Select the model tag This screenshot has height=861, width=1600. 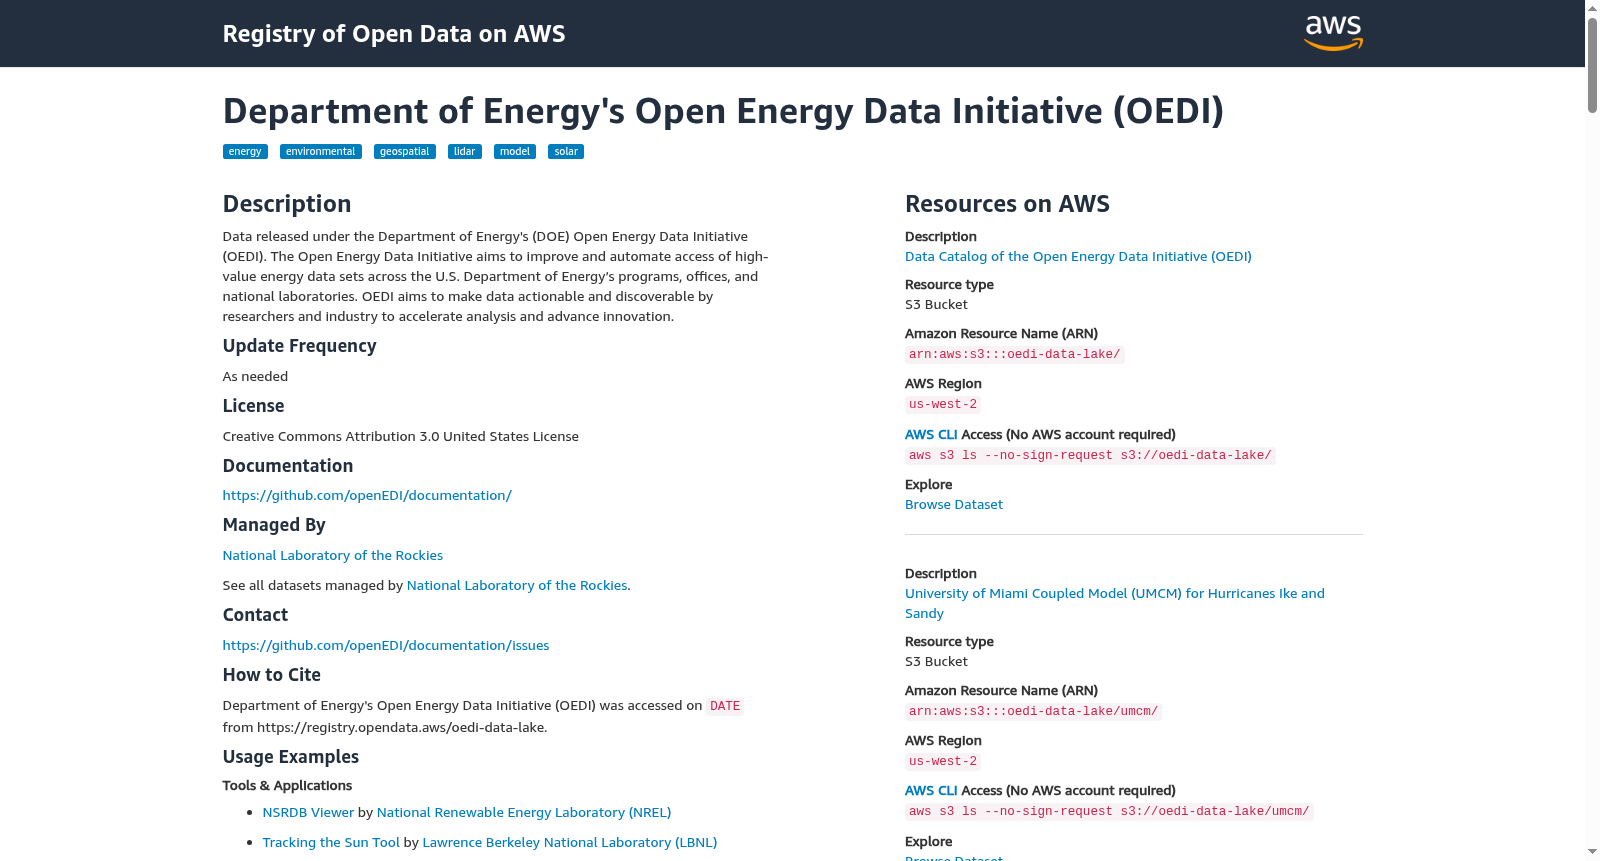tap(515, 152)
